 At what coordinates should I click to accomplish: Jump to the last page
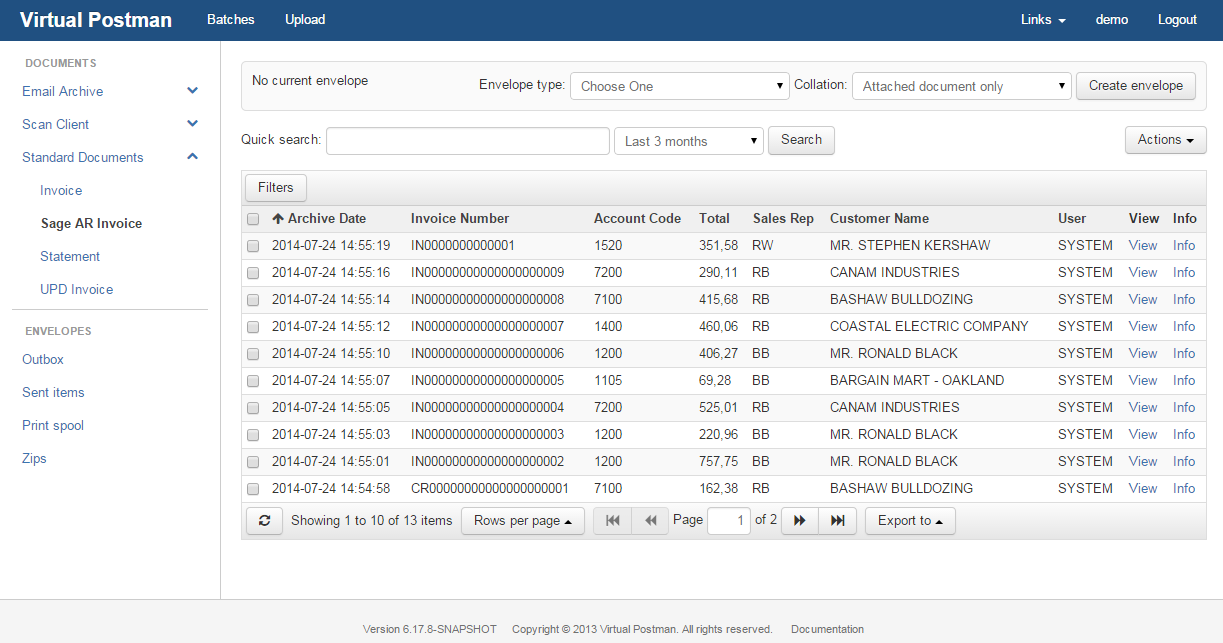point(837,520)
